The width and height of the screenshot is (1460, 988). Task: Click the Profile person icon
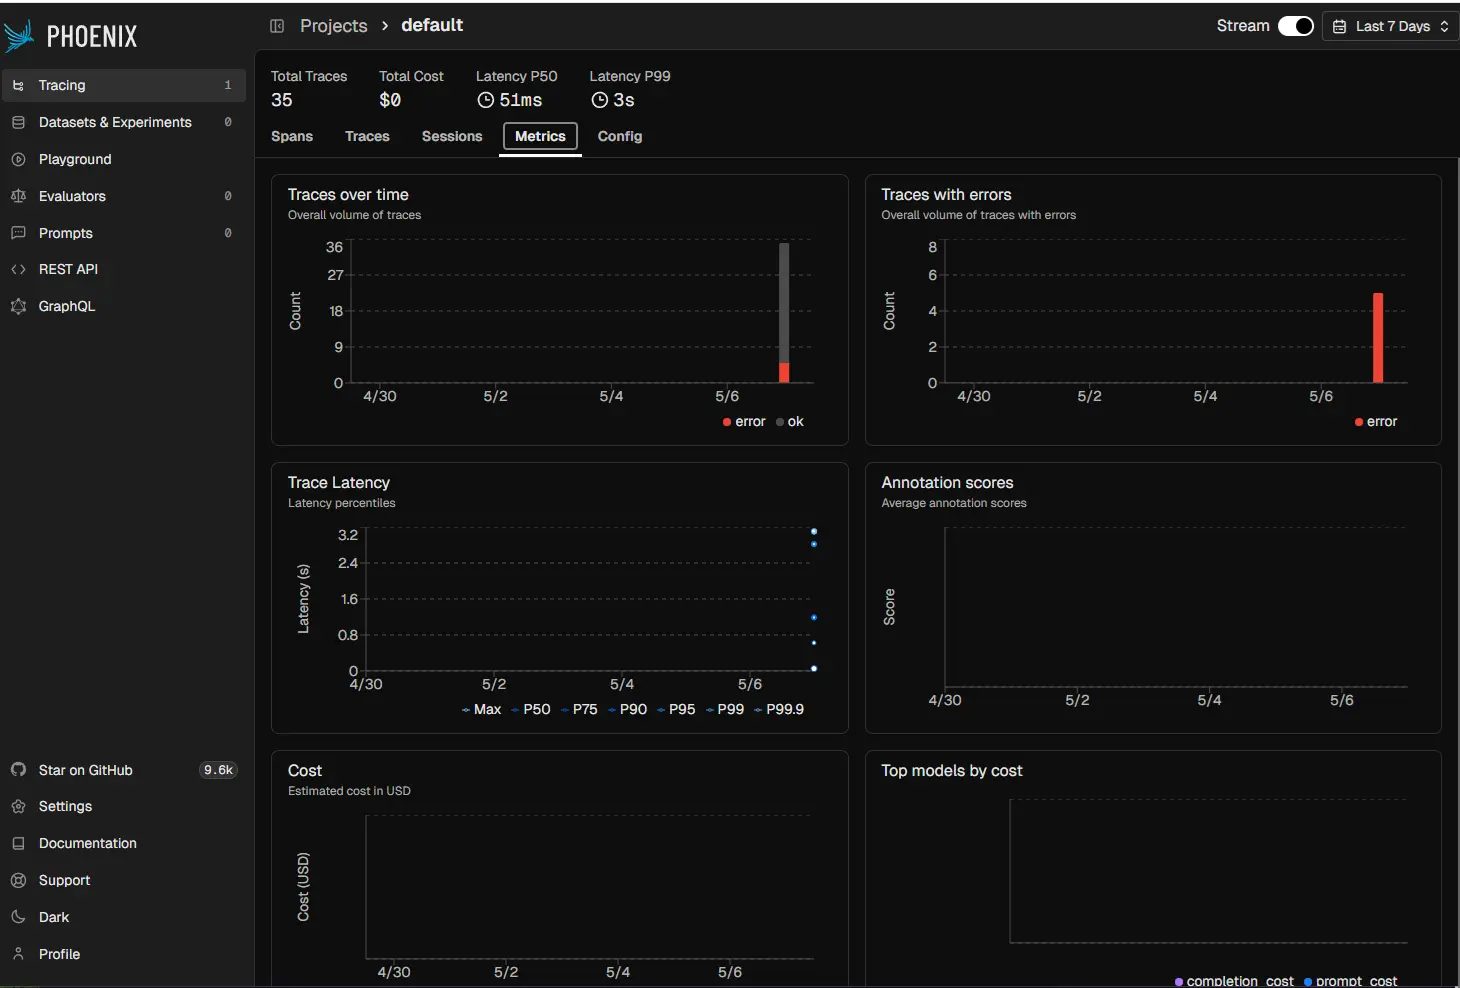click(x=18, y=954)
